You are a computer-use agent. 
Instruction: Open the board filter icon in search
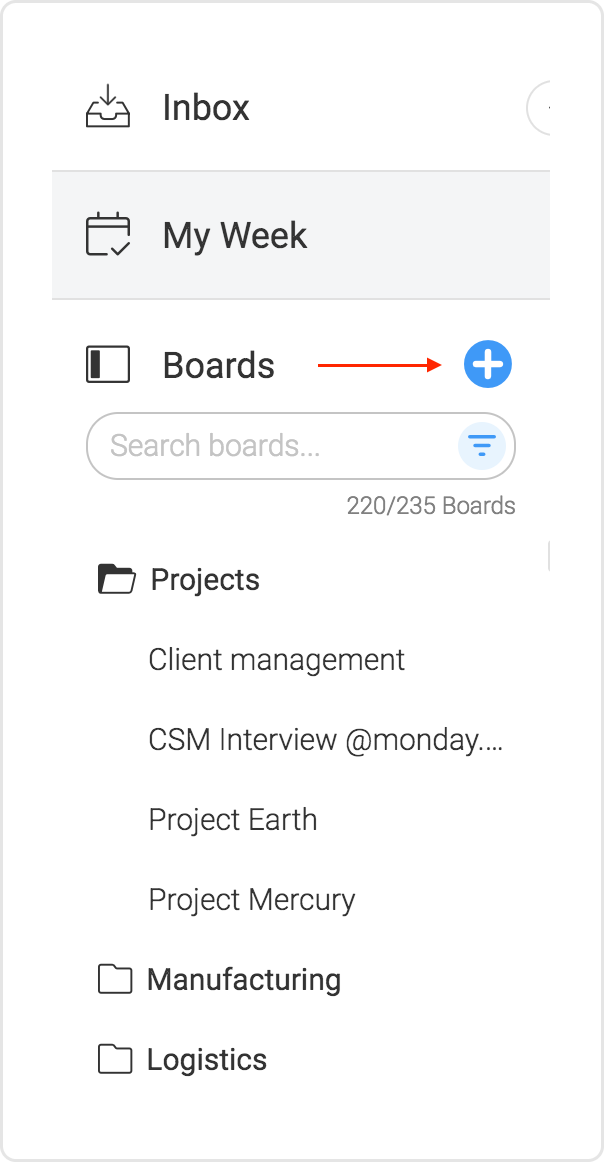tap(482, 446)
